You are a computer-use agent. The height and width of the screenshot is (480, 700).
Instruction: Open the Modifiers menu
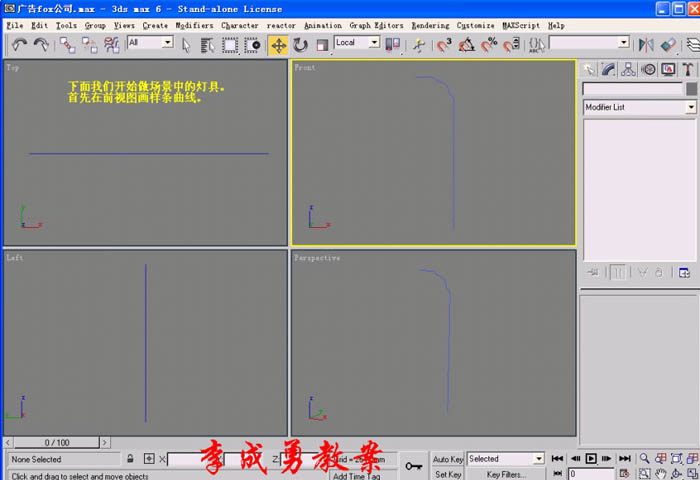(x=194, y=25)
